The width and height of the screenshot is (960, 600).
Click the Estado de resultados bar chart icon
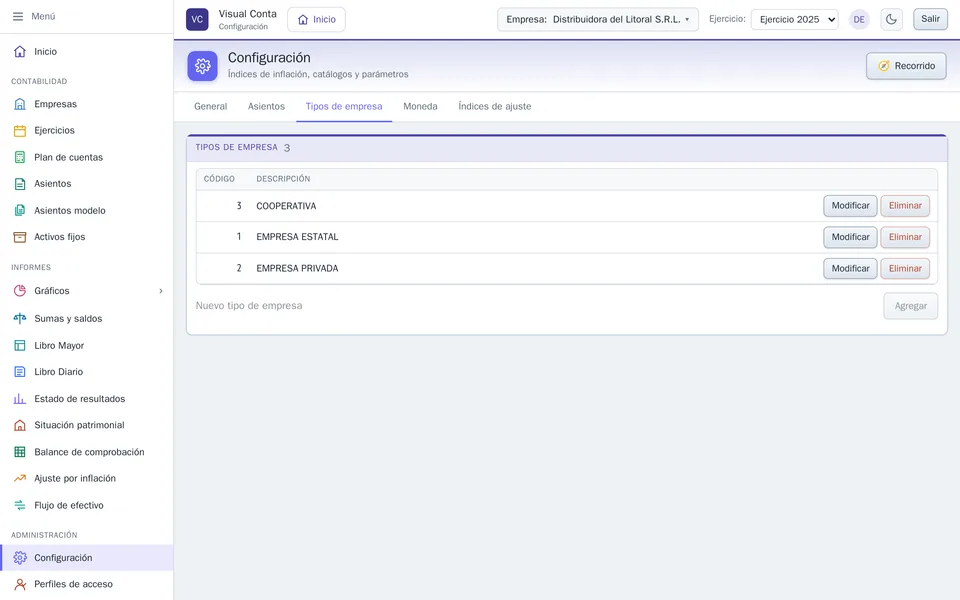coord(20,399)
